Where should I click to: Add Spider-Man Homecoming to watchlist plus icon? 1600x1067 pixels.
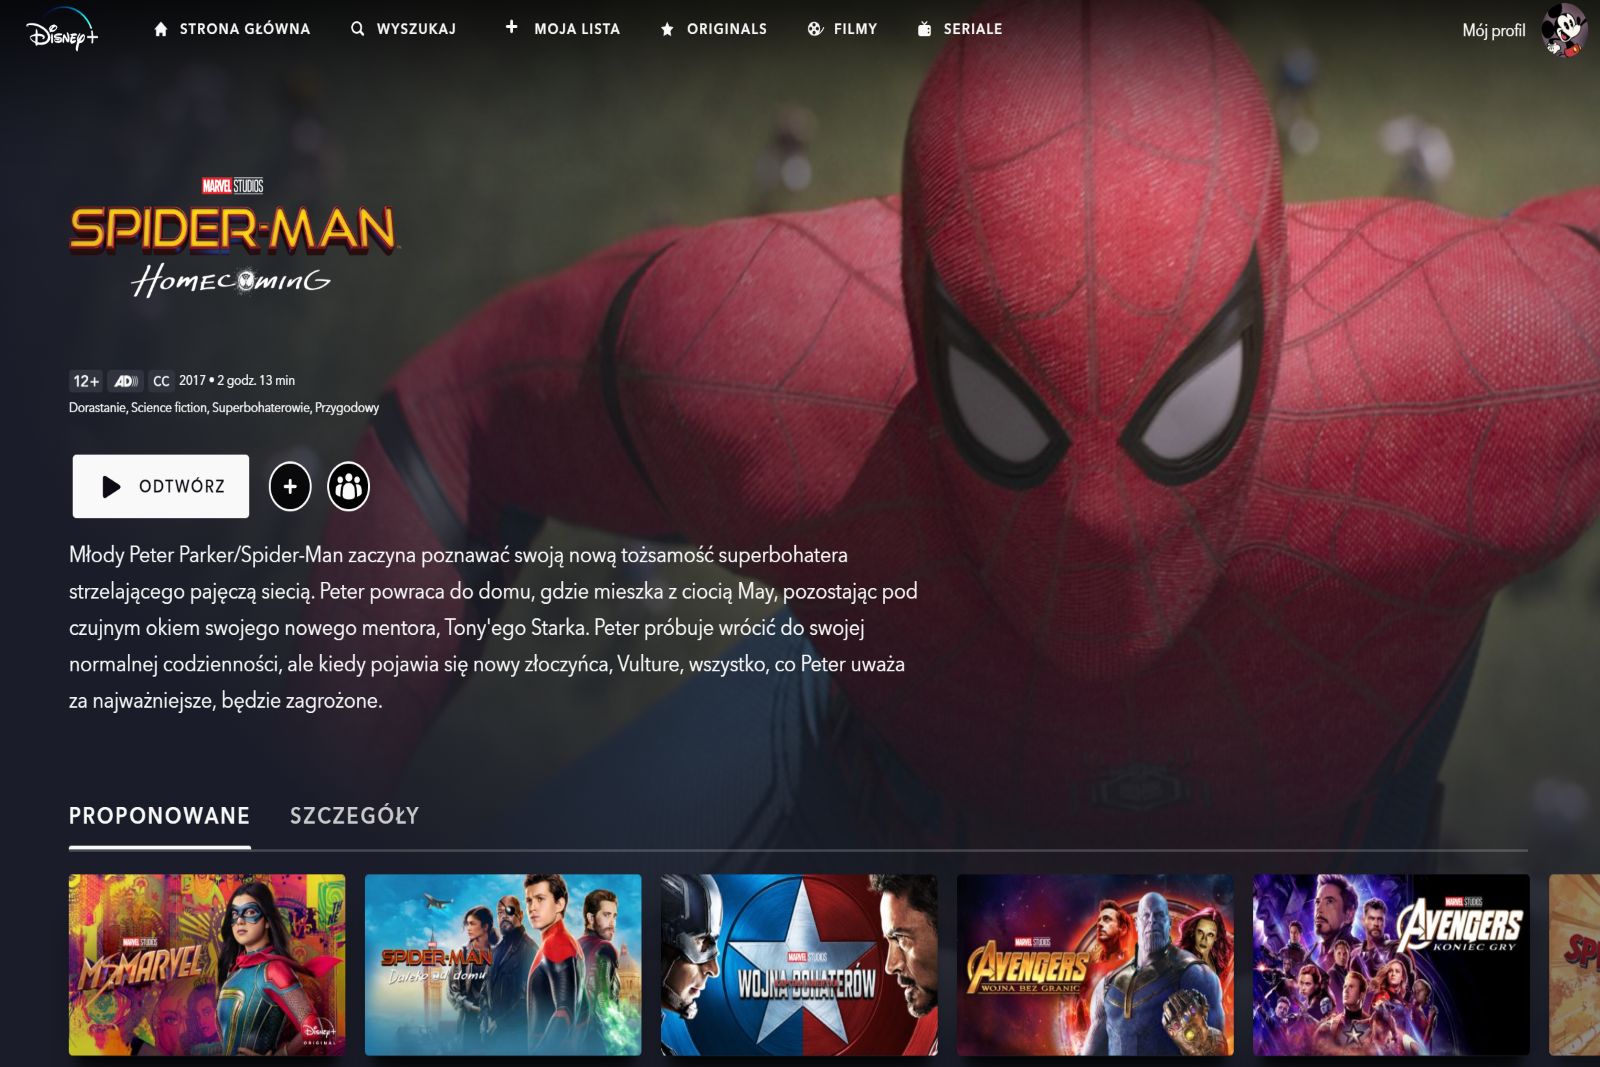[290, 487]
